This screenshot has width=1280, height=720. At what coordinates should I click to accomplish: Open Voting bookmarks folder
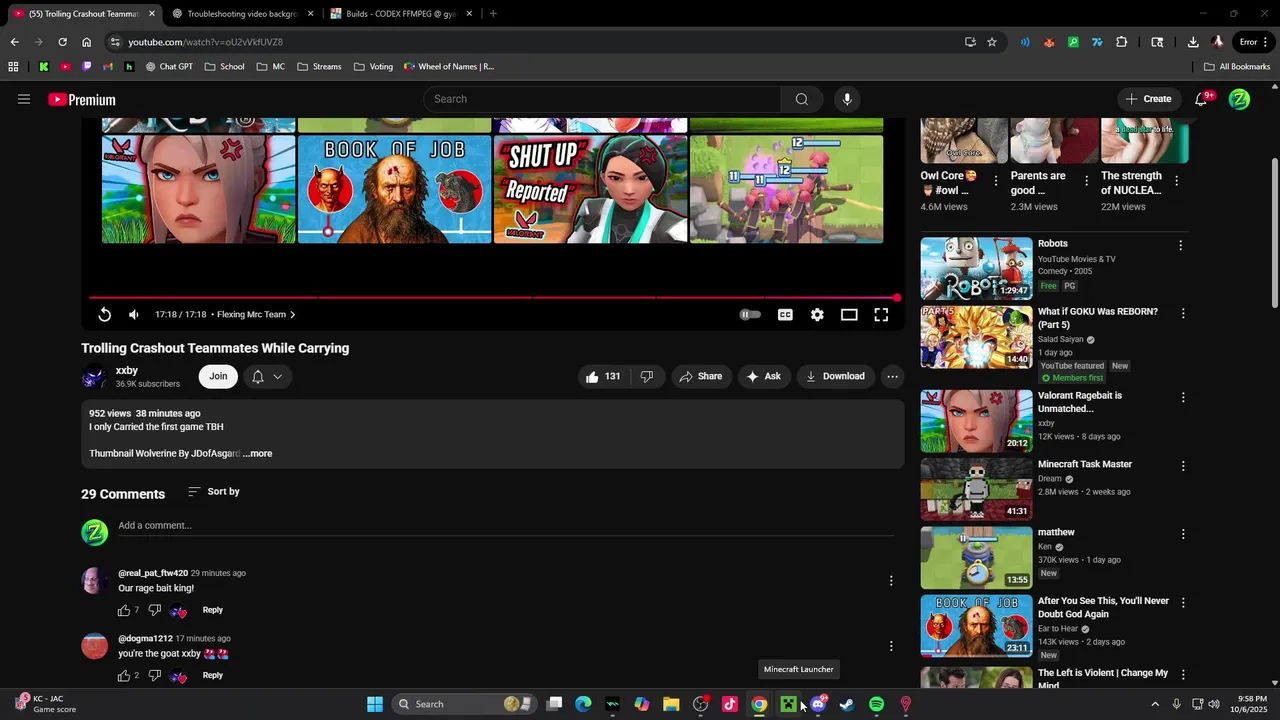coord(373,67)
